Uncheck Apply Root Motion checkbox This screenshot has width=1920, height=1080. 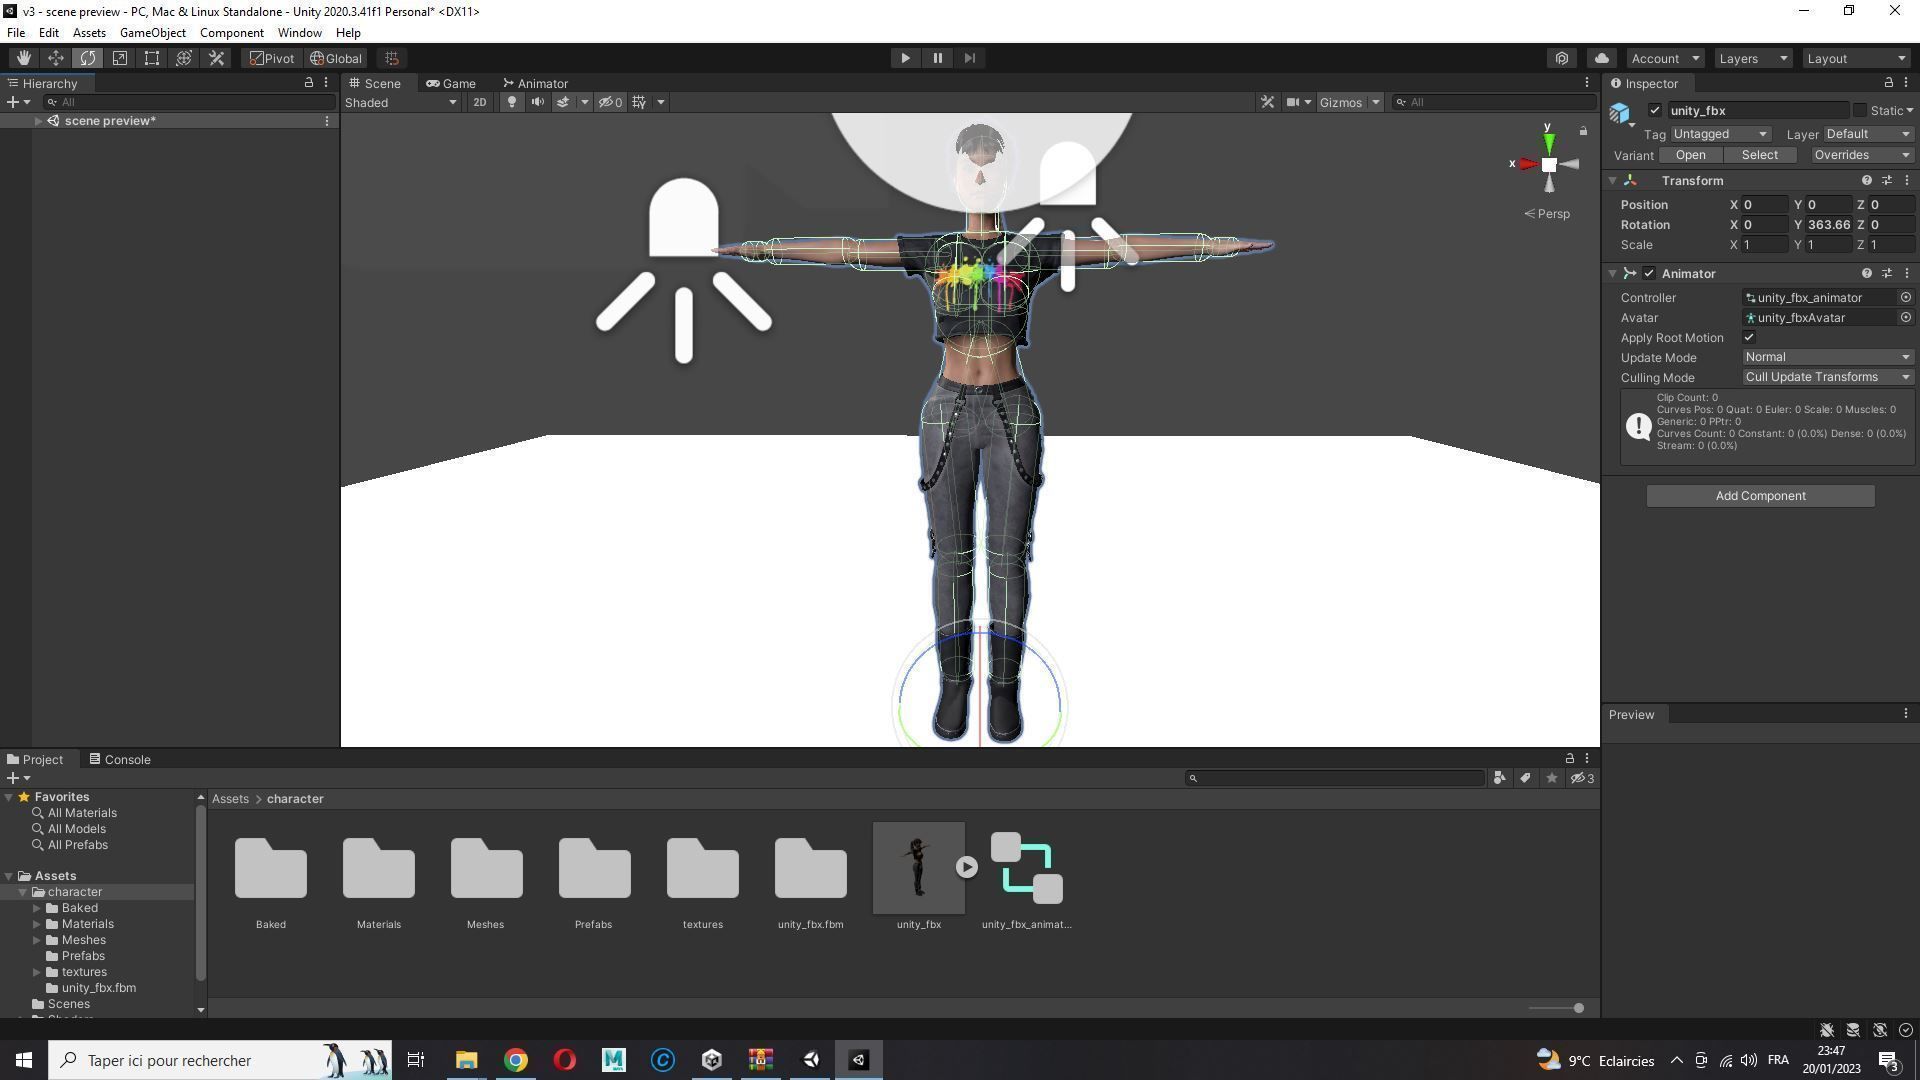1749,338
